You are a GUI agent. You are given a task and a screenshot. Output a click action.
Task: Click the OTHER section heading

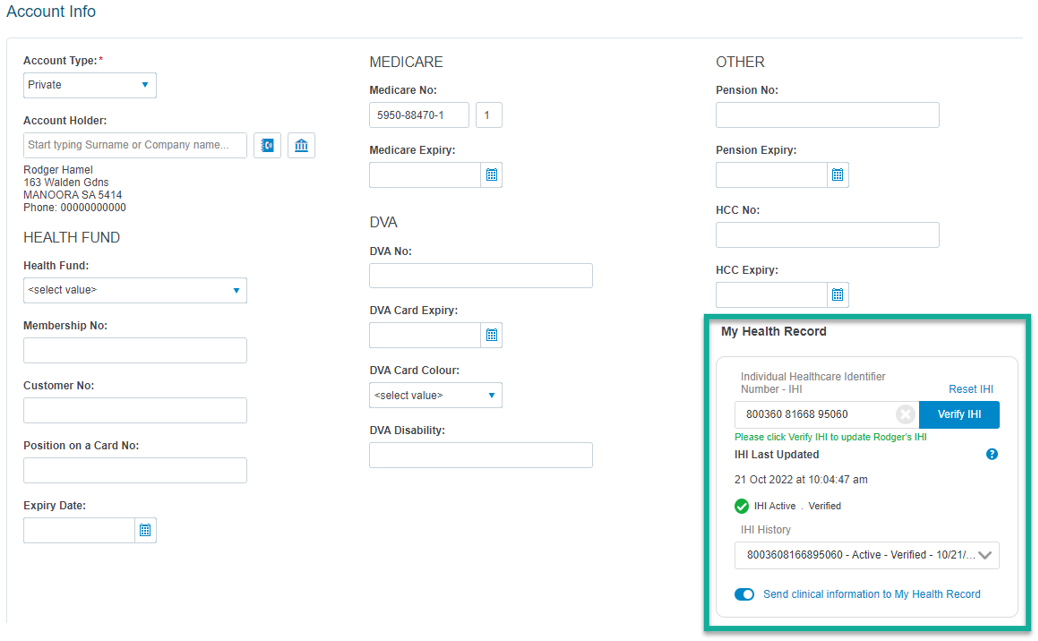pyautogui.click(x=740, y=62)
